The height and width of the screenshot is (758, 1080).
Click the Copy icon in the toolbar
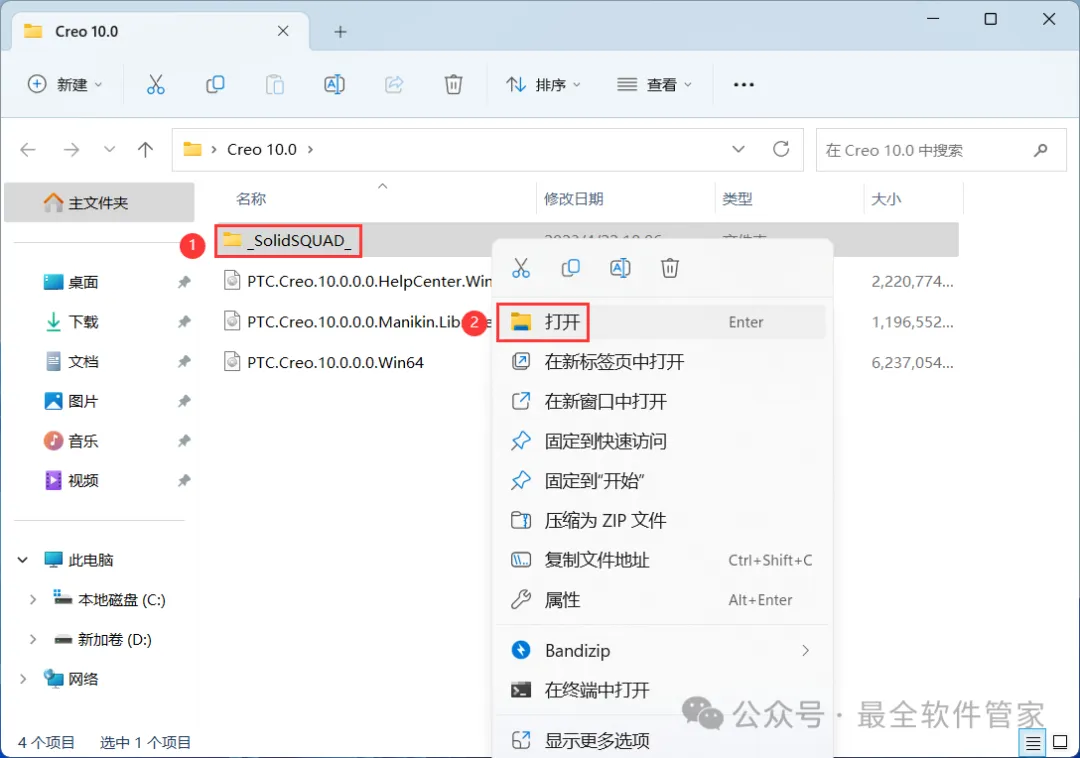pyautogui.click(x=215, y=85)
